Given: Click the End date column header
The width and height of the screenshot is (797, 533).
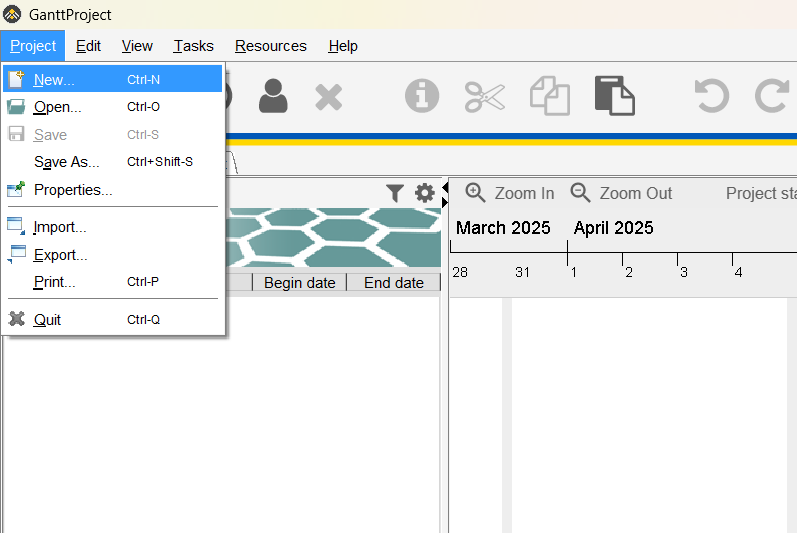Looking at the screenshot, I should click(393, 283).
